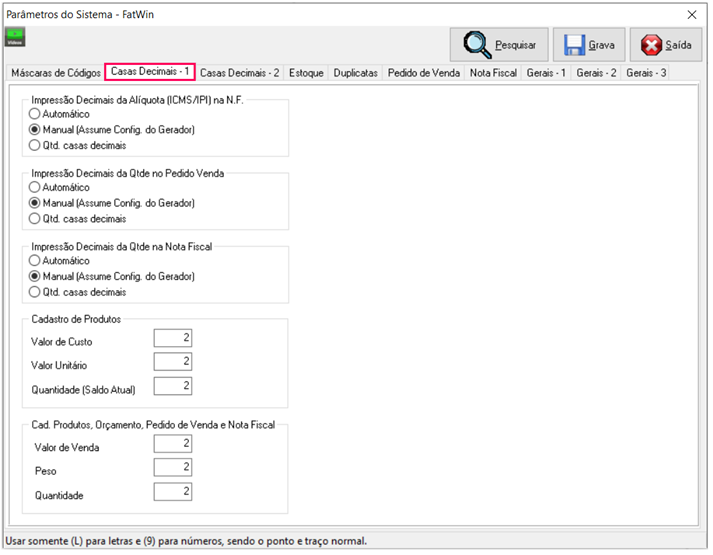Select Manual option under Qtde na Nota Fiscal
The height and width of the screenshot is (555, 713).
(36, 276)
